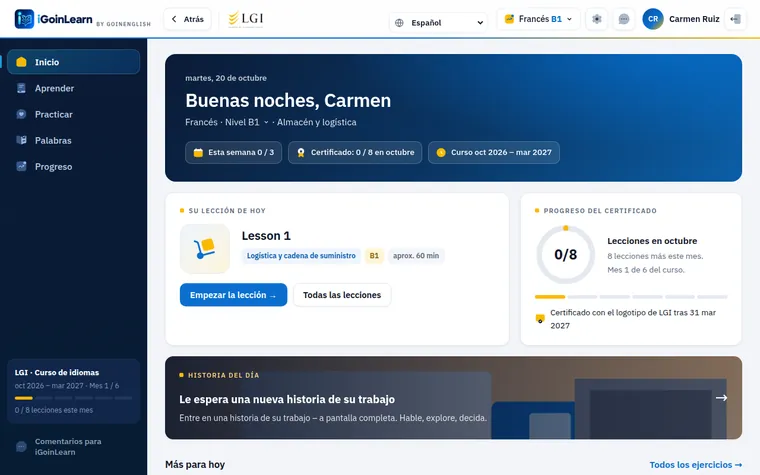760x475 pixels.
Task: Click the logout icon beside Carmen Ruiz
Action: (x=735, y=19)
